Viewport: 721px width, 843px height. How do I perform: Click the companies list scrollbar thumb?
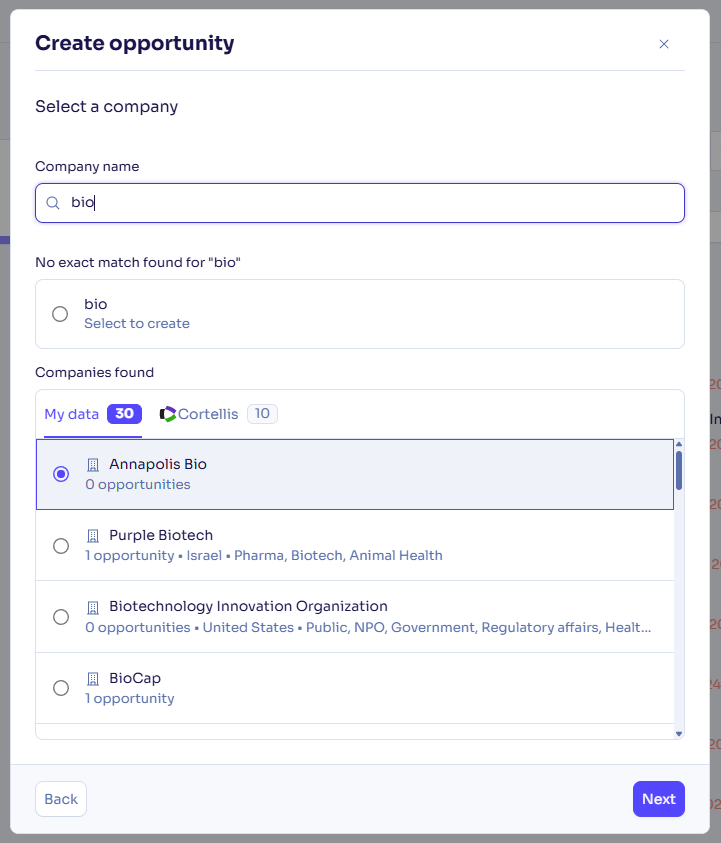pyautogui.click(x=679, y=470)
